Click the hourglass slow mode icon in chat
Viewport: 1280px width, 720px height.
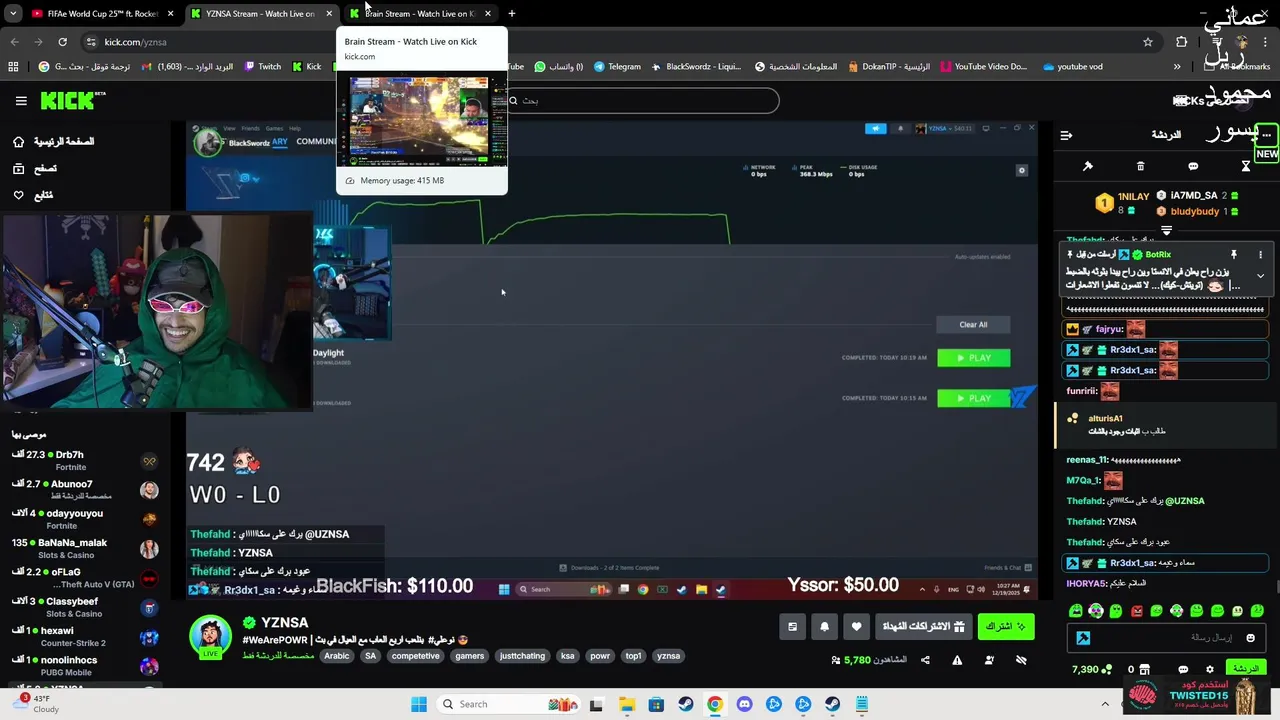[x=1246, y=166]
